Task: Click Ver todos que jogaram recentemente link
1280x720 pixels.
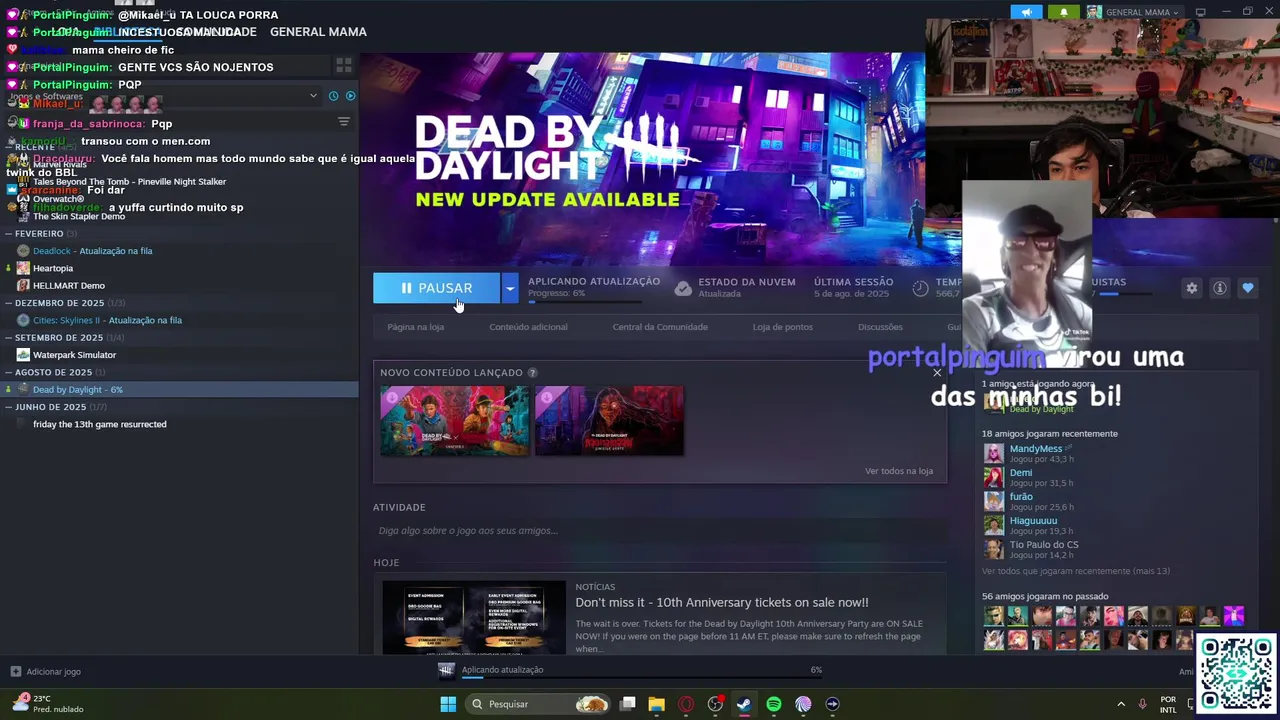Action: [1076, 571]
